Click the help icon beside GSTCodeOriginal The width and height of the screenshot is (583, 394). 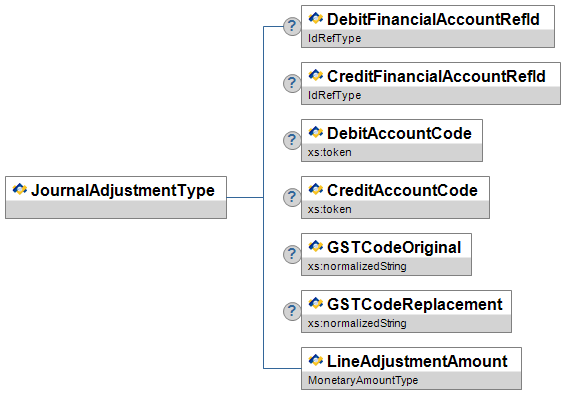(x=292, y=254)
